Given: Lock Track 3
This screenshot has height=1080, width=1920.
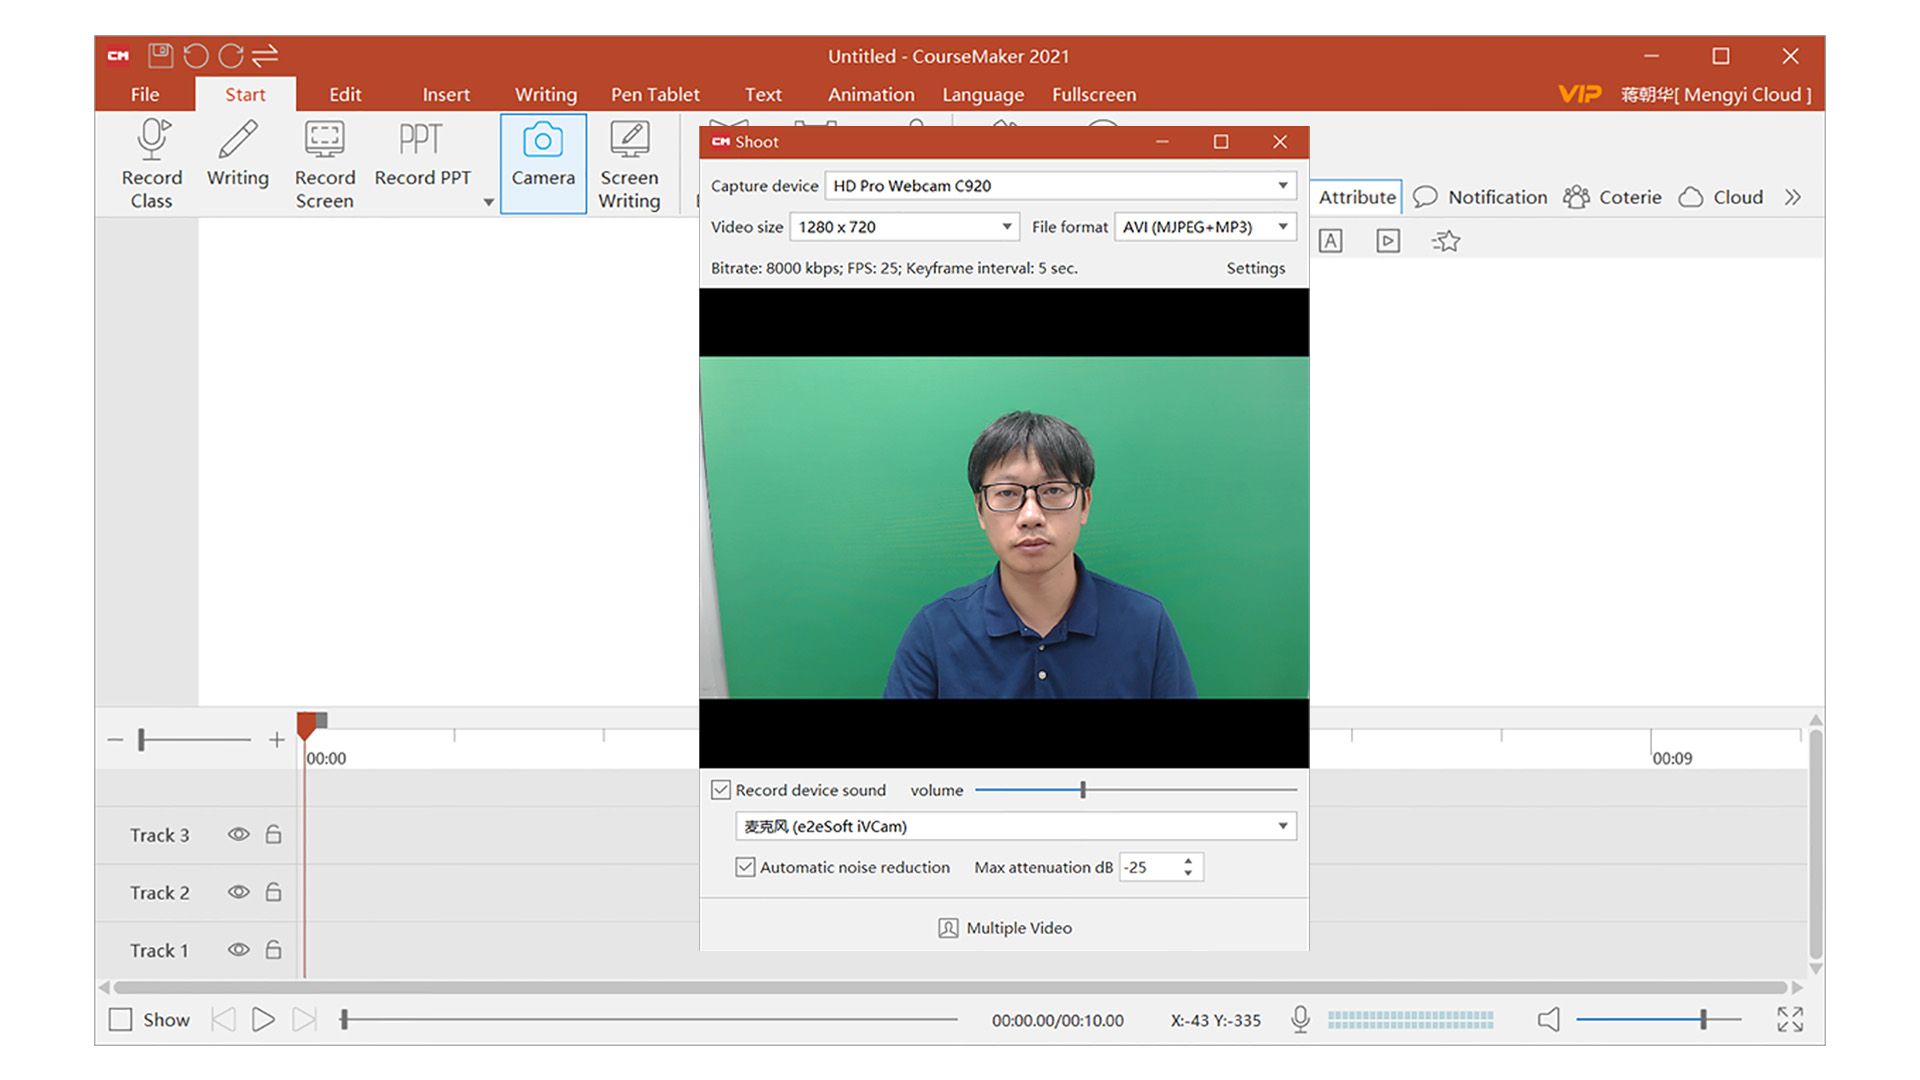Looking at the screenshot, I should click(x=273, y=834).
